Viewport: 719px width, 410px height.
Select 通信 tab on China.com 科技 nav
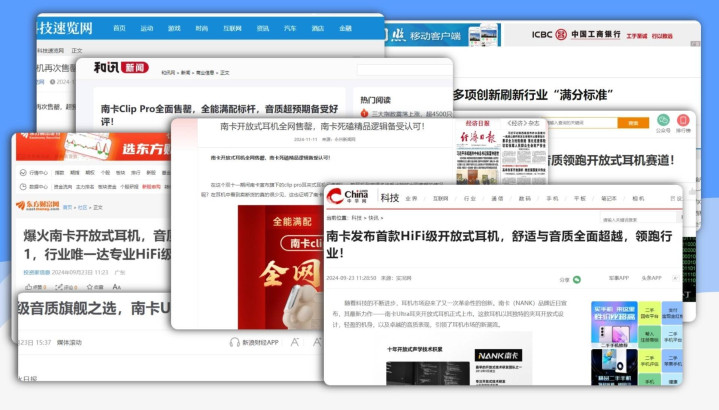(x=497, y=199)
